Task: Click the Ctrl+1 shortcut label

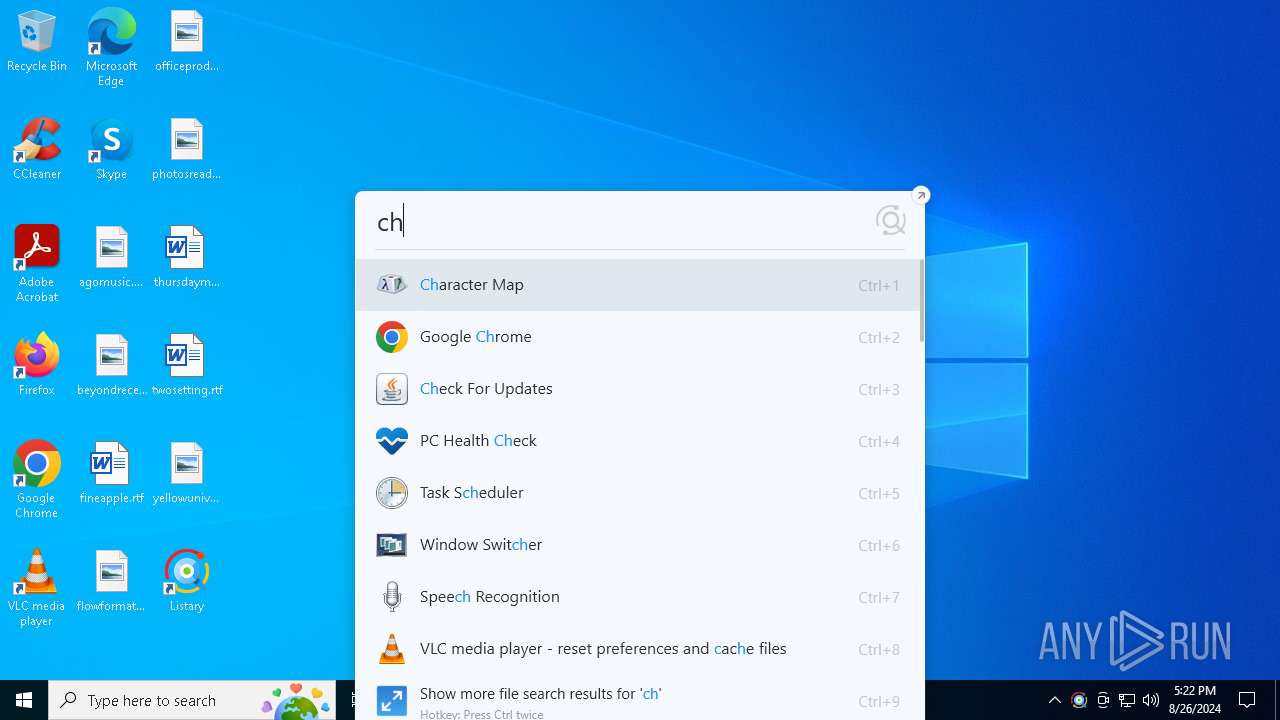Action: click(879, 286)
